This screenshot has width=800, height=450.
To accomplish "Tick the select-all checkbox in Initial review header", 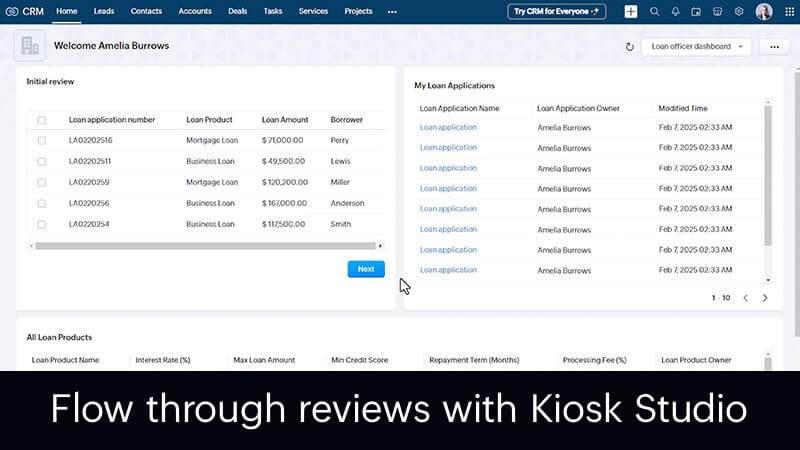I will coord(42,120).
